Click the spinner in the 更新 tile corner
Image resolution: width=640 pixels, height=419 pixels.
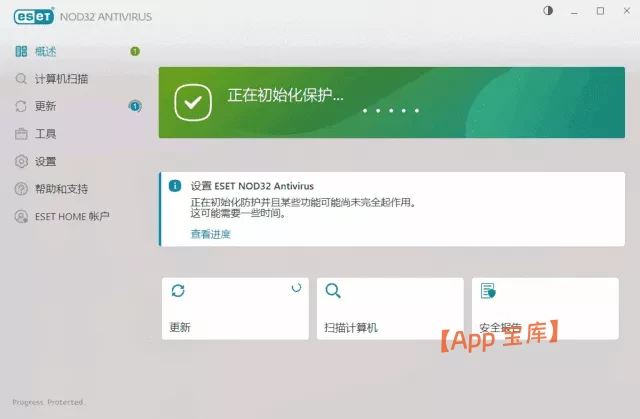tap(296, 288)
